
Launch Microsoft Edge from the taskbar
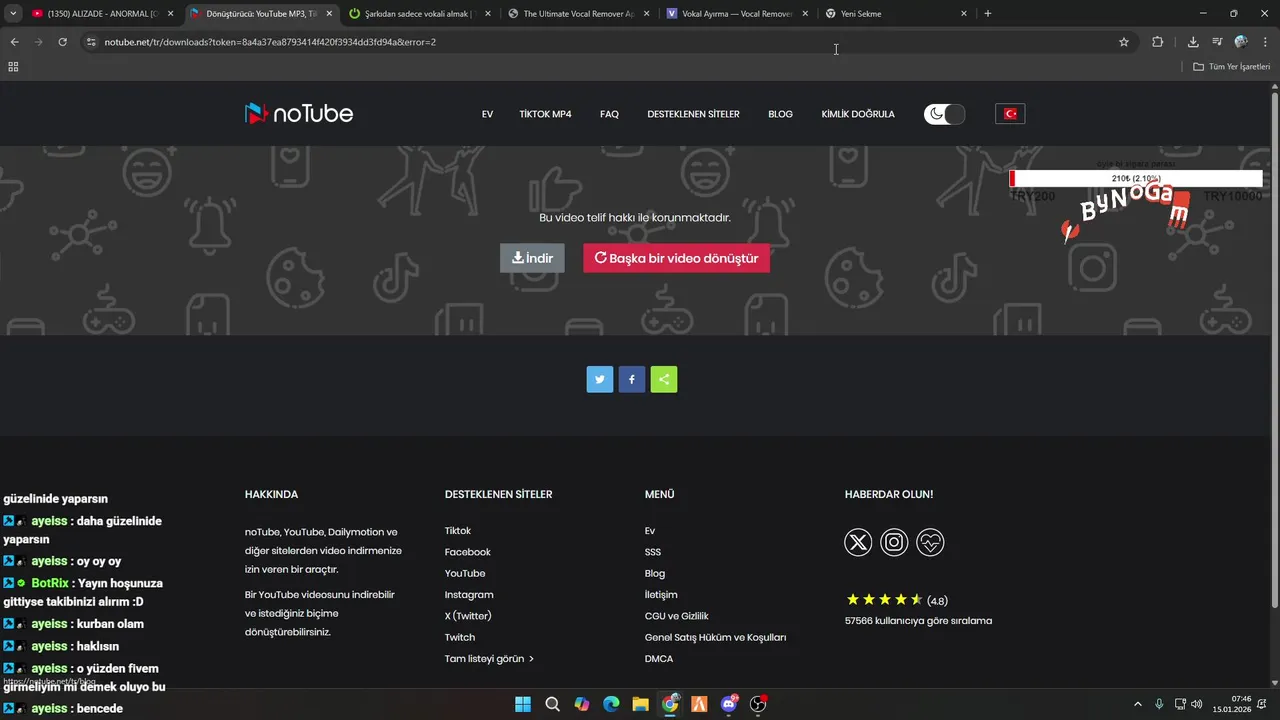pos(611,704)
